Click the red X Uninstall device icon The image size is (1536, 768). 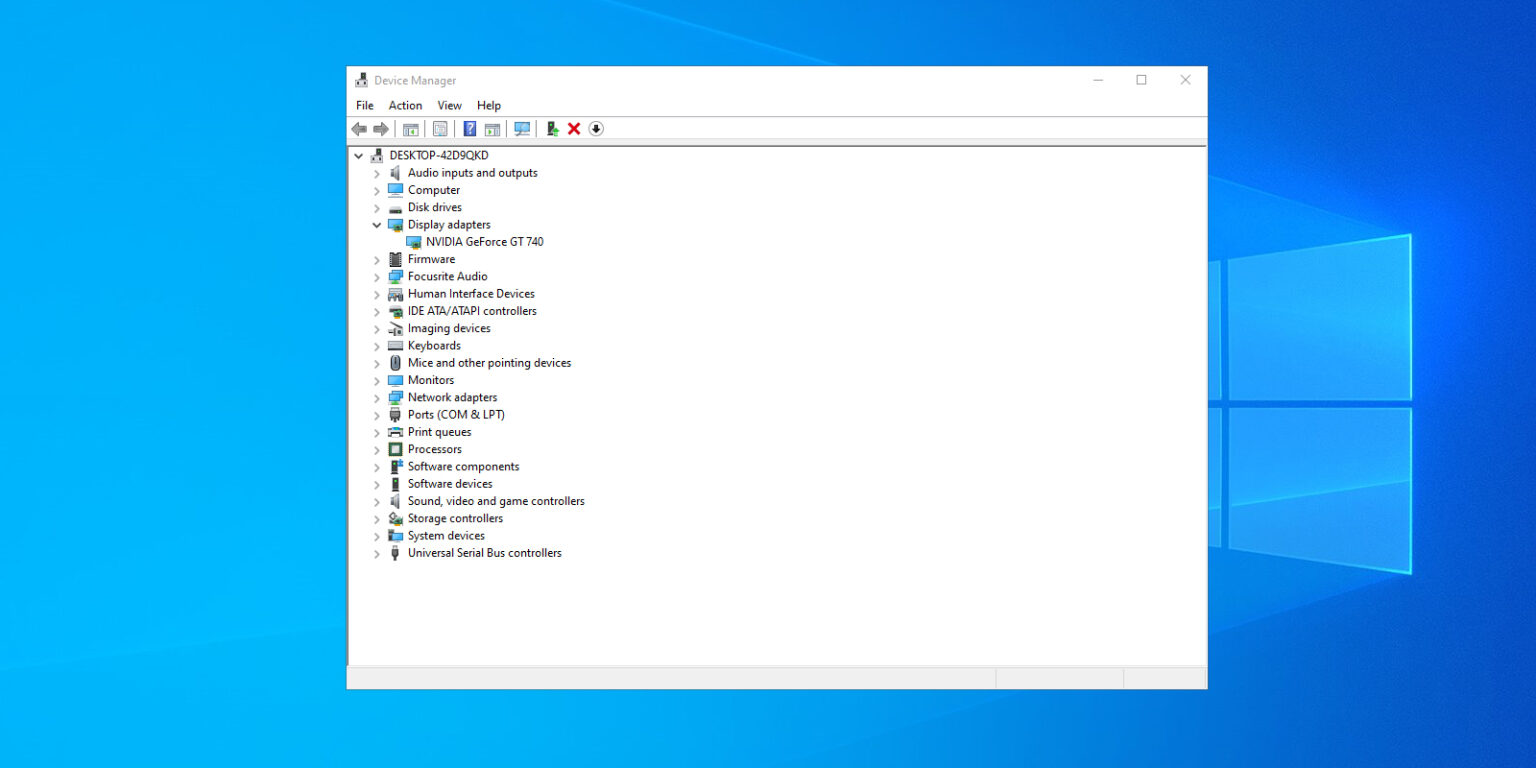click(574, 129)
